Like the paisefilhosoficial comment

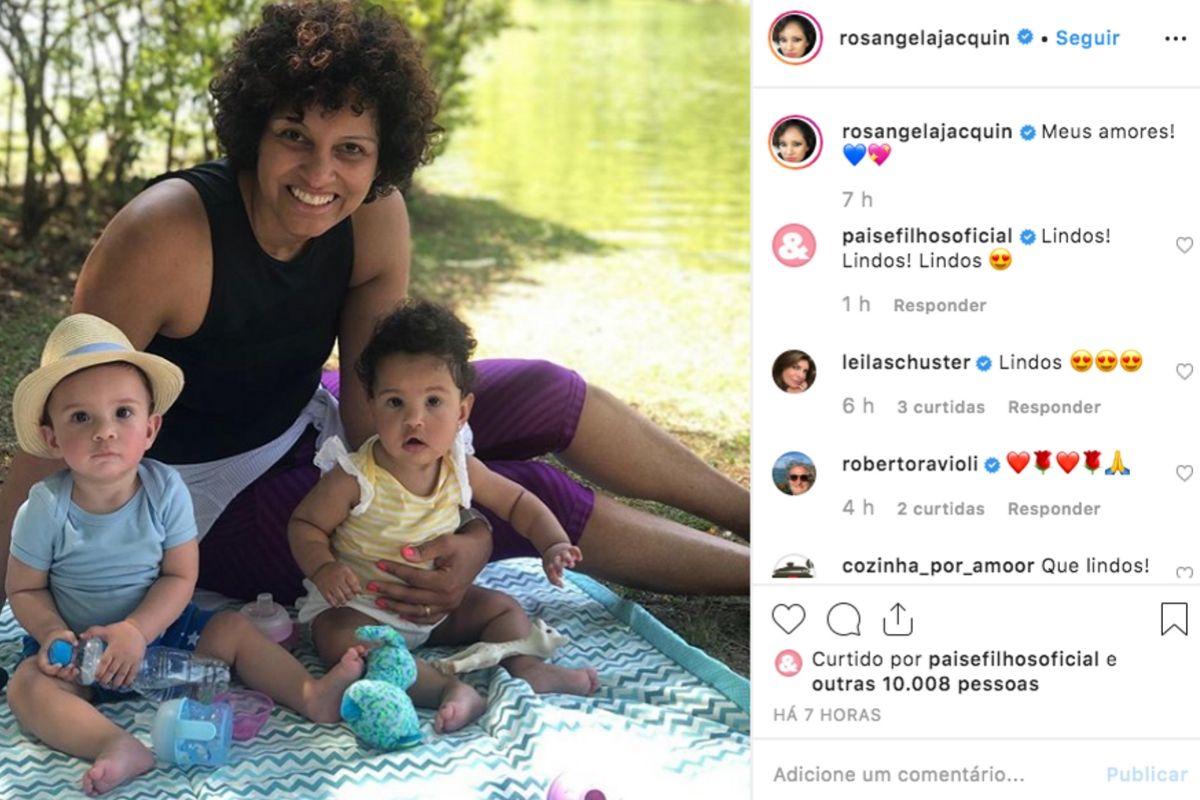point(1184,245)
